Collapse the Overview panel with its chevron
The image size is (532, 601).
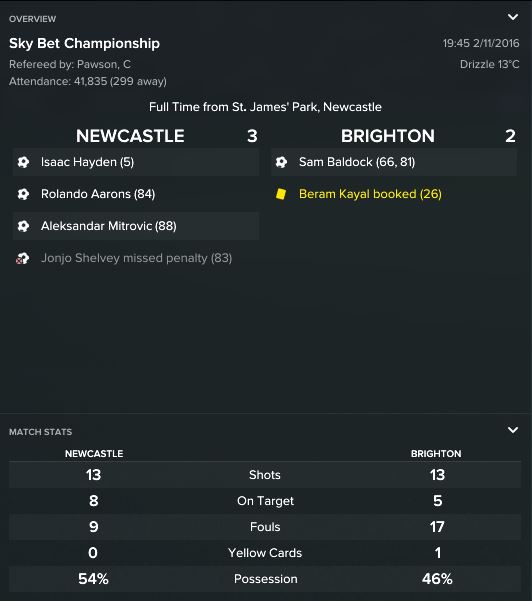(x=513, y=17)
